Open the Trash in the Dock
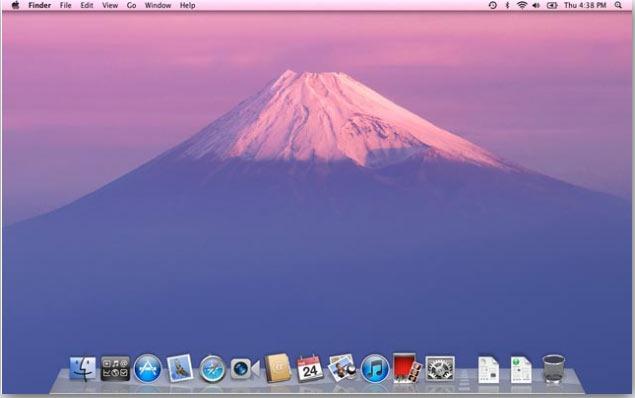Image resolution: width=635 pixels, height=398 pixels. point(553,368)
